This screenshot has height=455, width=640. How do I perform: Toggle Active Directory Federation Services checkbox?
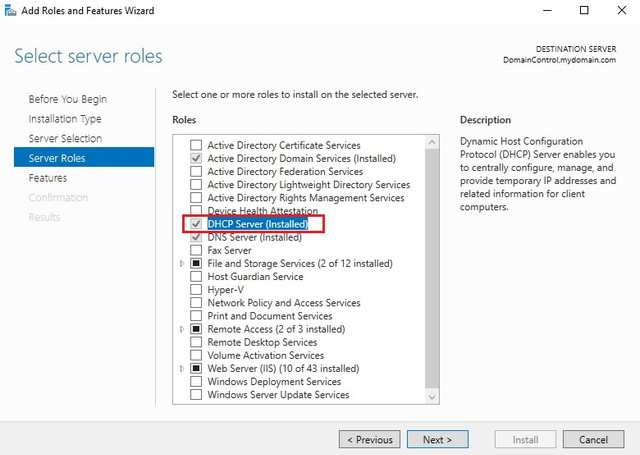tap(196, 171)
